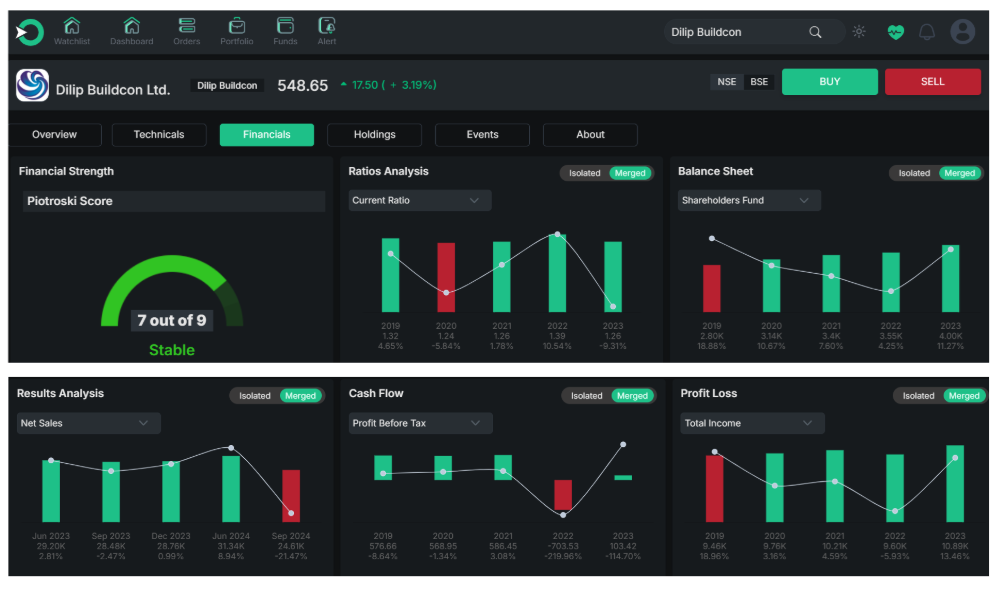Click the app logo at top left
This screenshot has height=589, width=1002.
(x=29, y=32)
